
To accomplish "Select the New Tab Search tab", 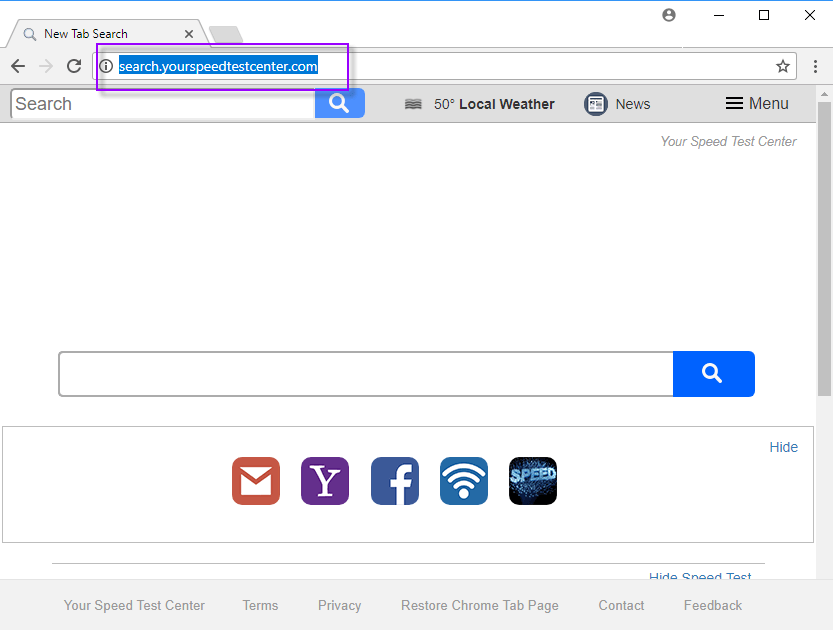I will [x=106, y=34].
